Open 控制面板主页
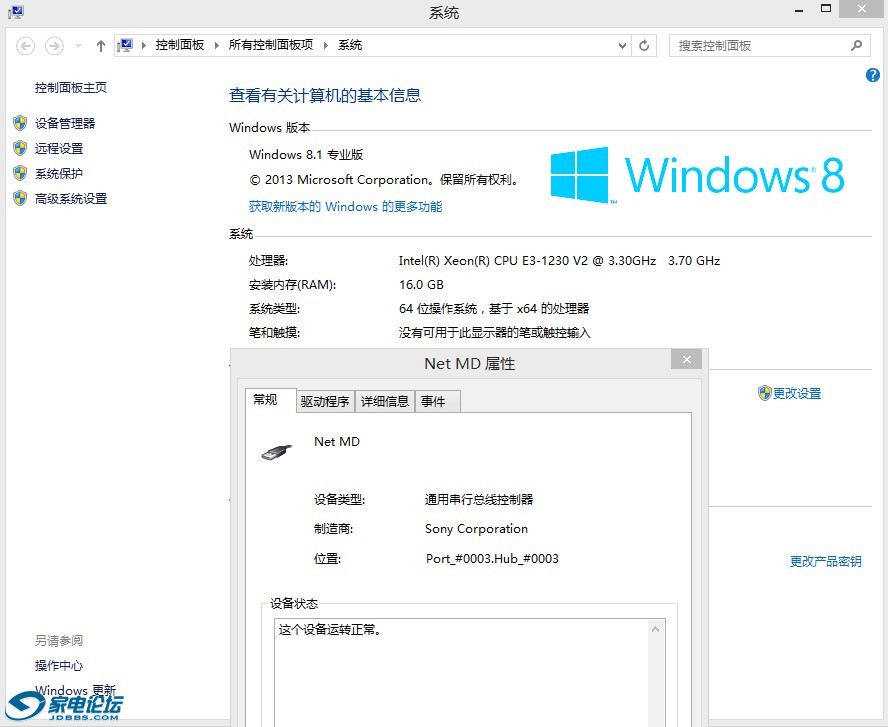 [71, 88]
